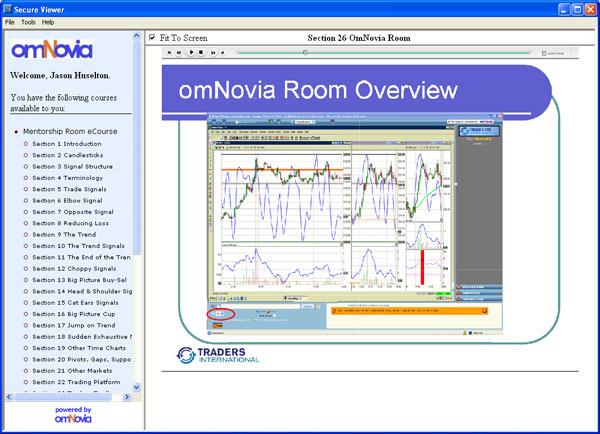
Task: Select Section 20 Pivots, Gaps, Support
Action: pos(82,359)
